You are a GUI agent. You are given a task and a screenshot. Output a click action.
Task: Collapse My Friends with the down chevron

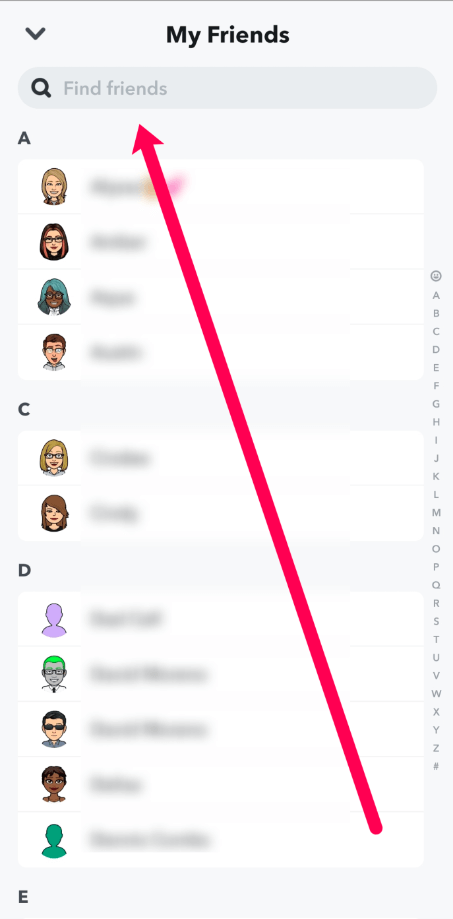pyautogui.click(x=35, y=34)
